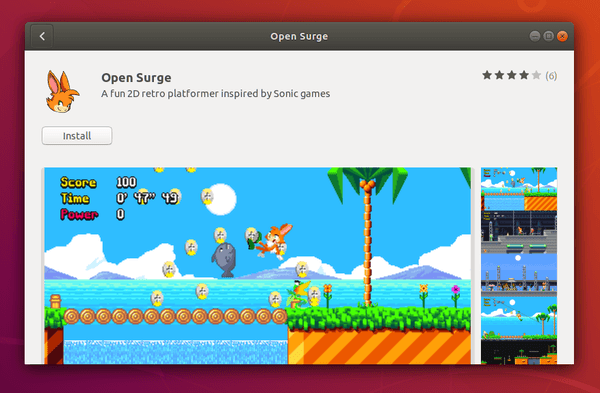Select the dark industrial level thumbnail
This screenshot has height=393, width=600.
pyautogui.click(x=519, y=232)
